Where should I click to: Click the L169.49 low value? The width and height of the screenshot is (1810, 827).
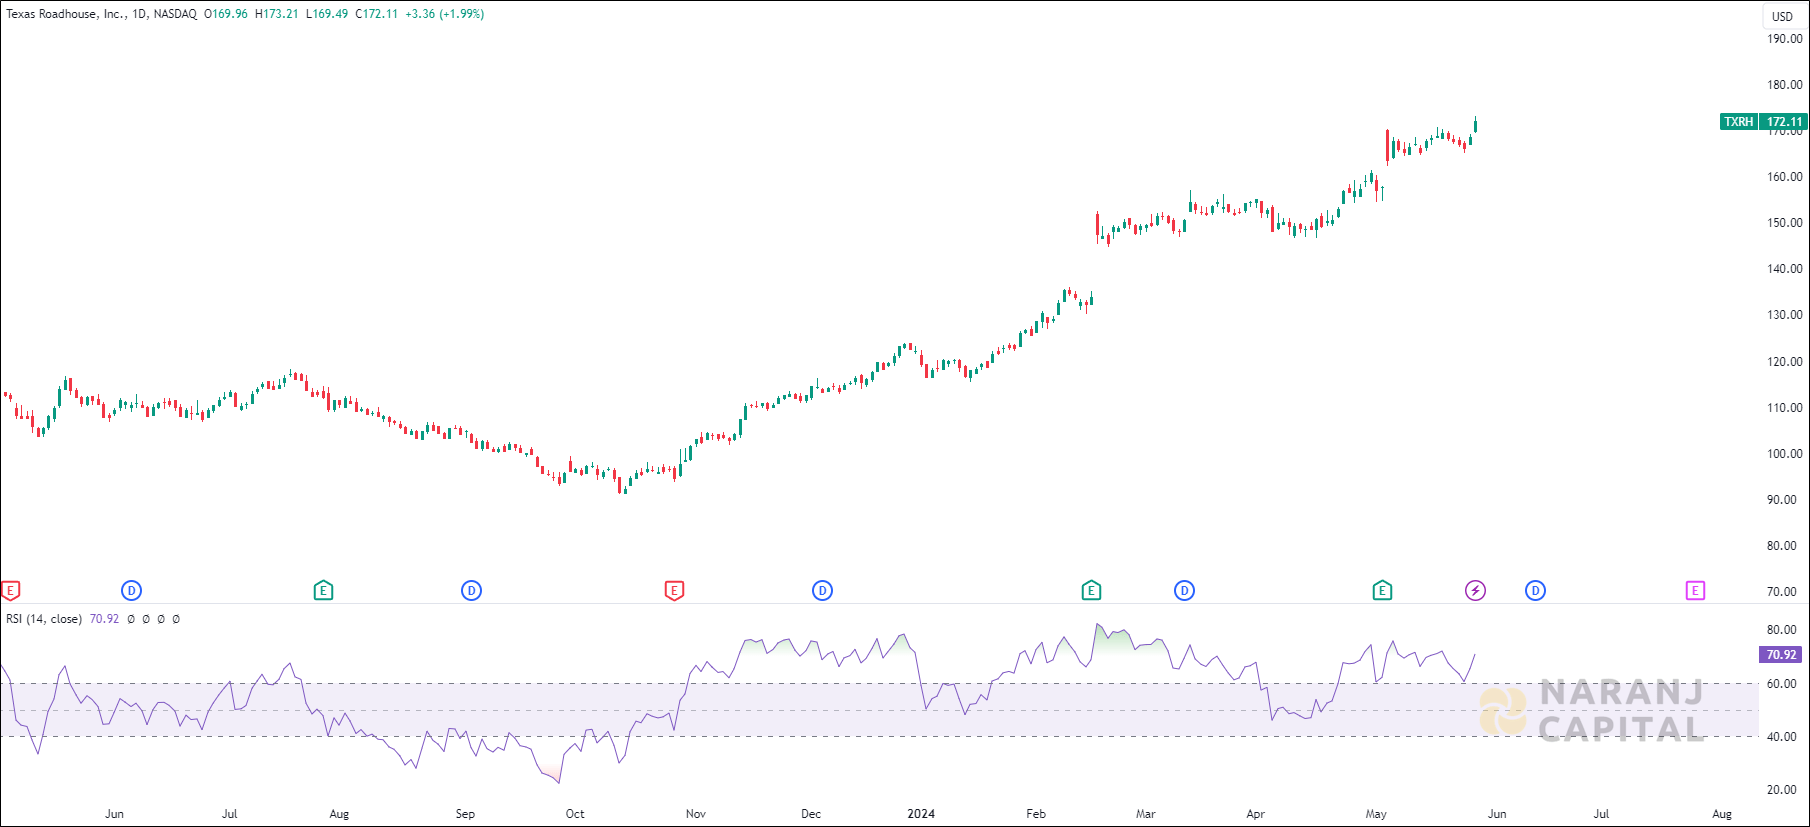pyautogui.click(x=327, y=14)
